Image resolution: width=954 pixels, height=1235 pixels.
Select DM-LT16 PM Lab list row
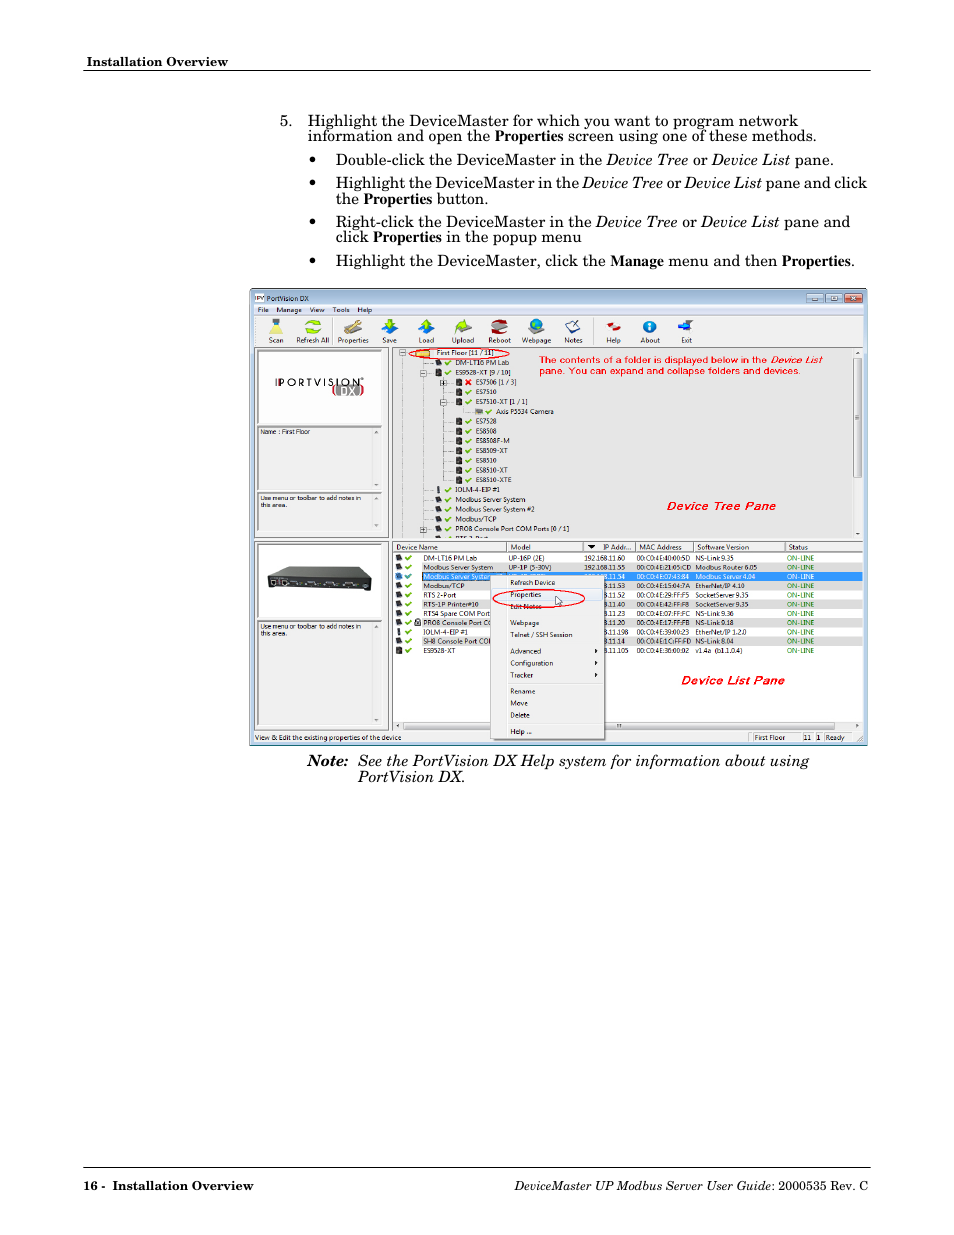(x=628, y=558)
